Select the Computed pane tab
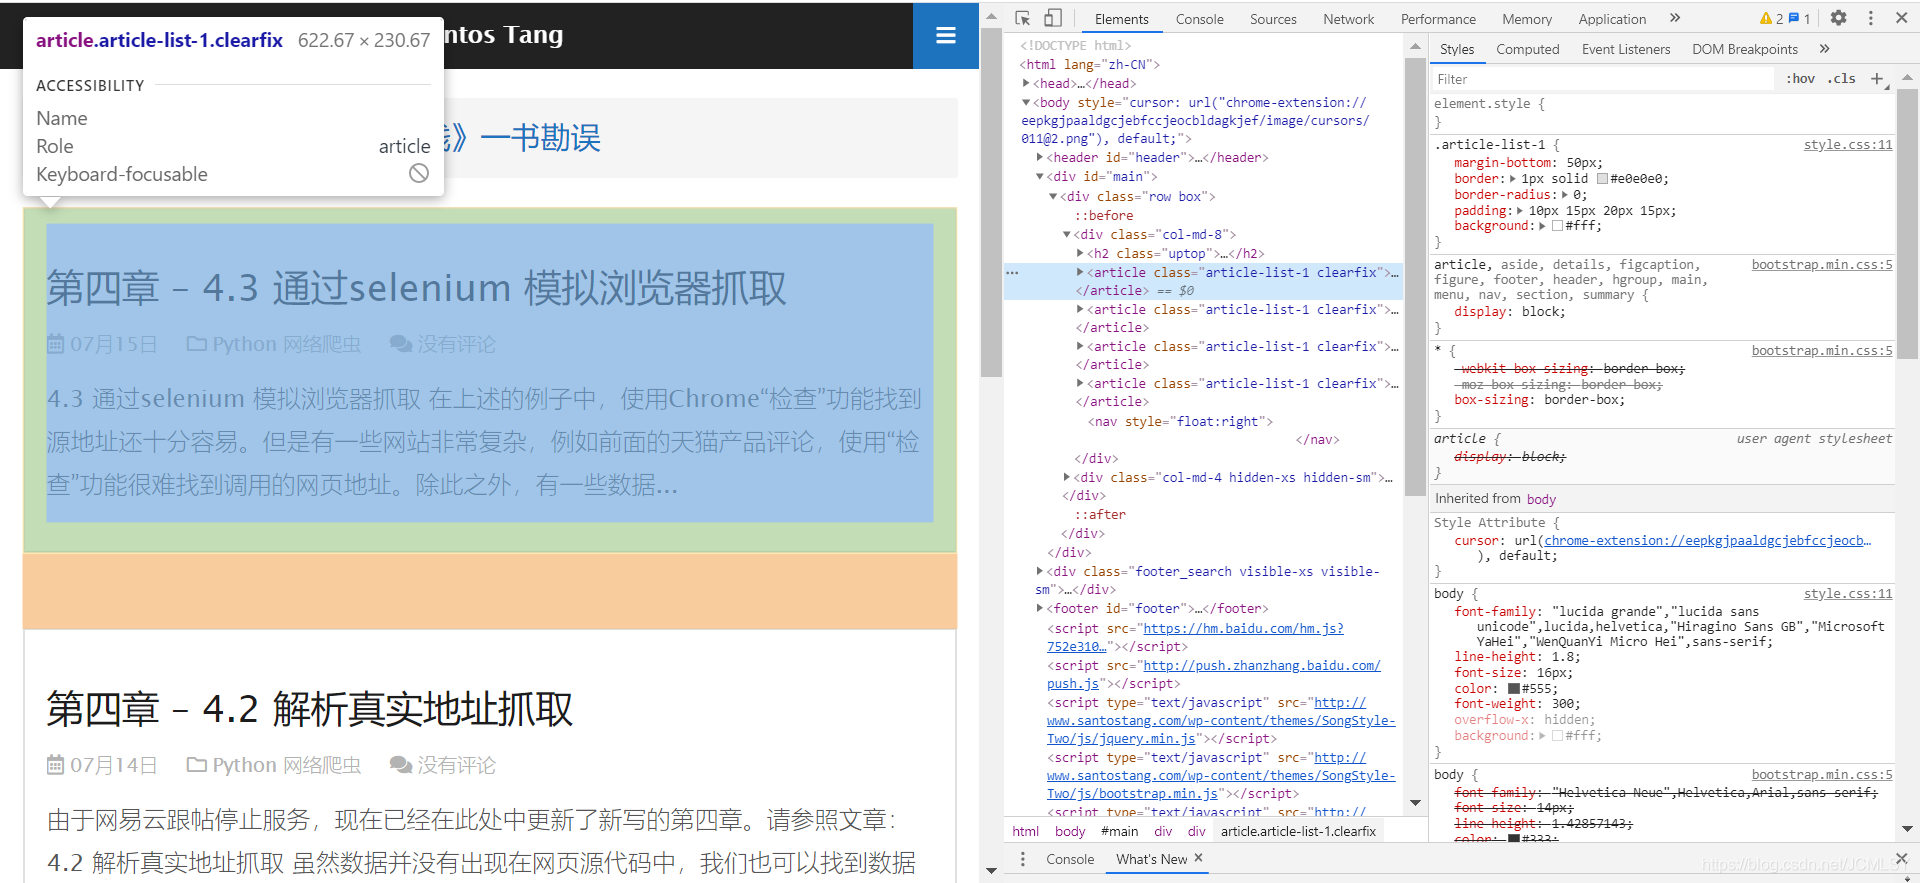 click(1527, 49)
